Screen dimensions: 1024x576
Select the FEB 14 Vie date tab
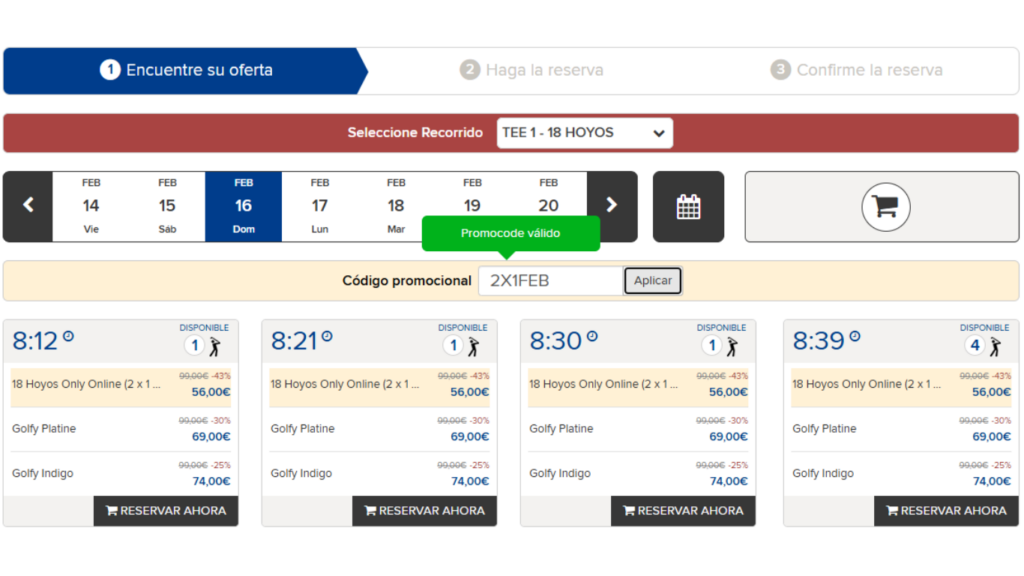(91, 206)
